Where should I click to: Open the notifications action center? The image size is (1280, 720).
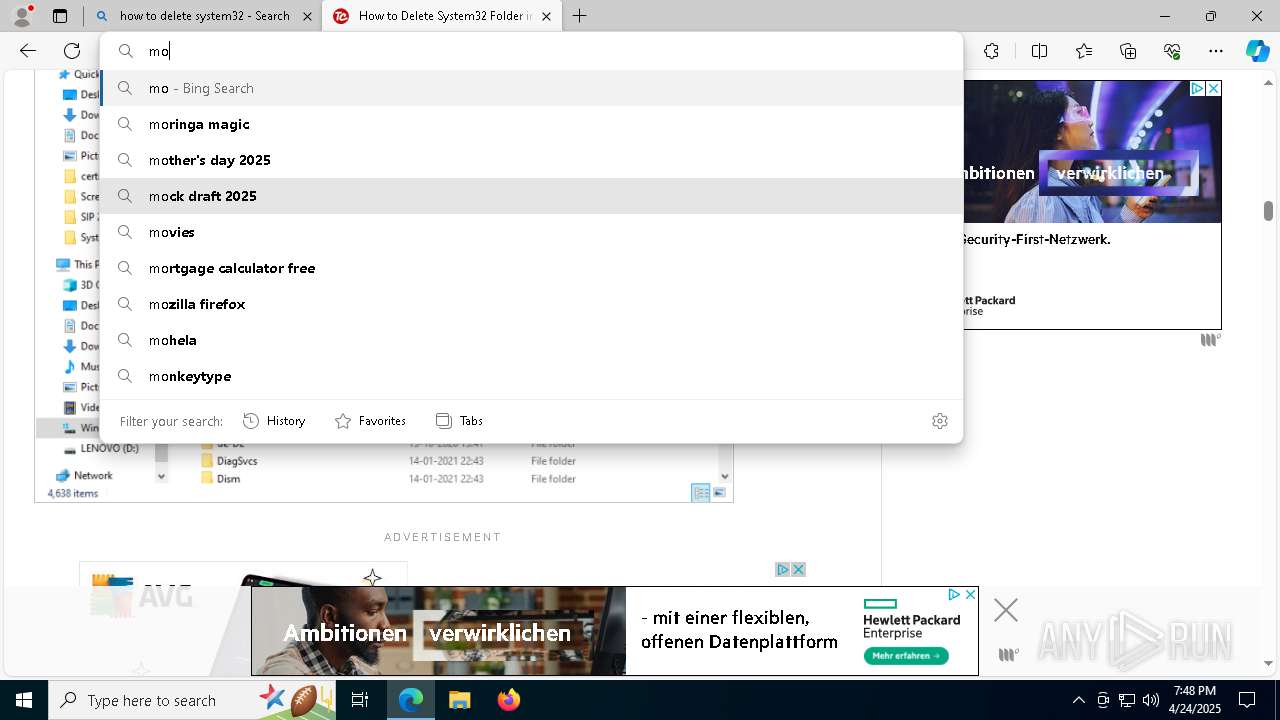click(x=1247, y=700)
